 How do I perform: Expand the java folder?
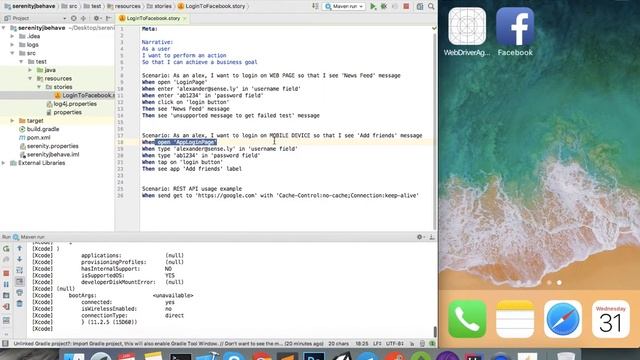(30, 70)
